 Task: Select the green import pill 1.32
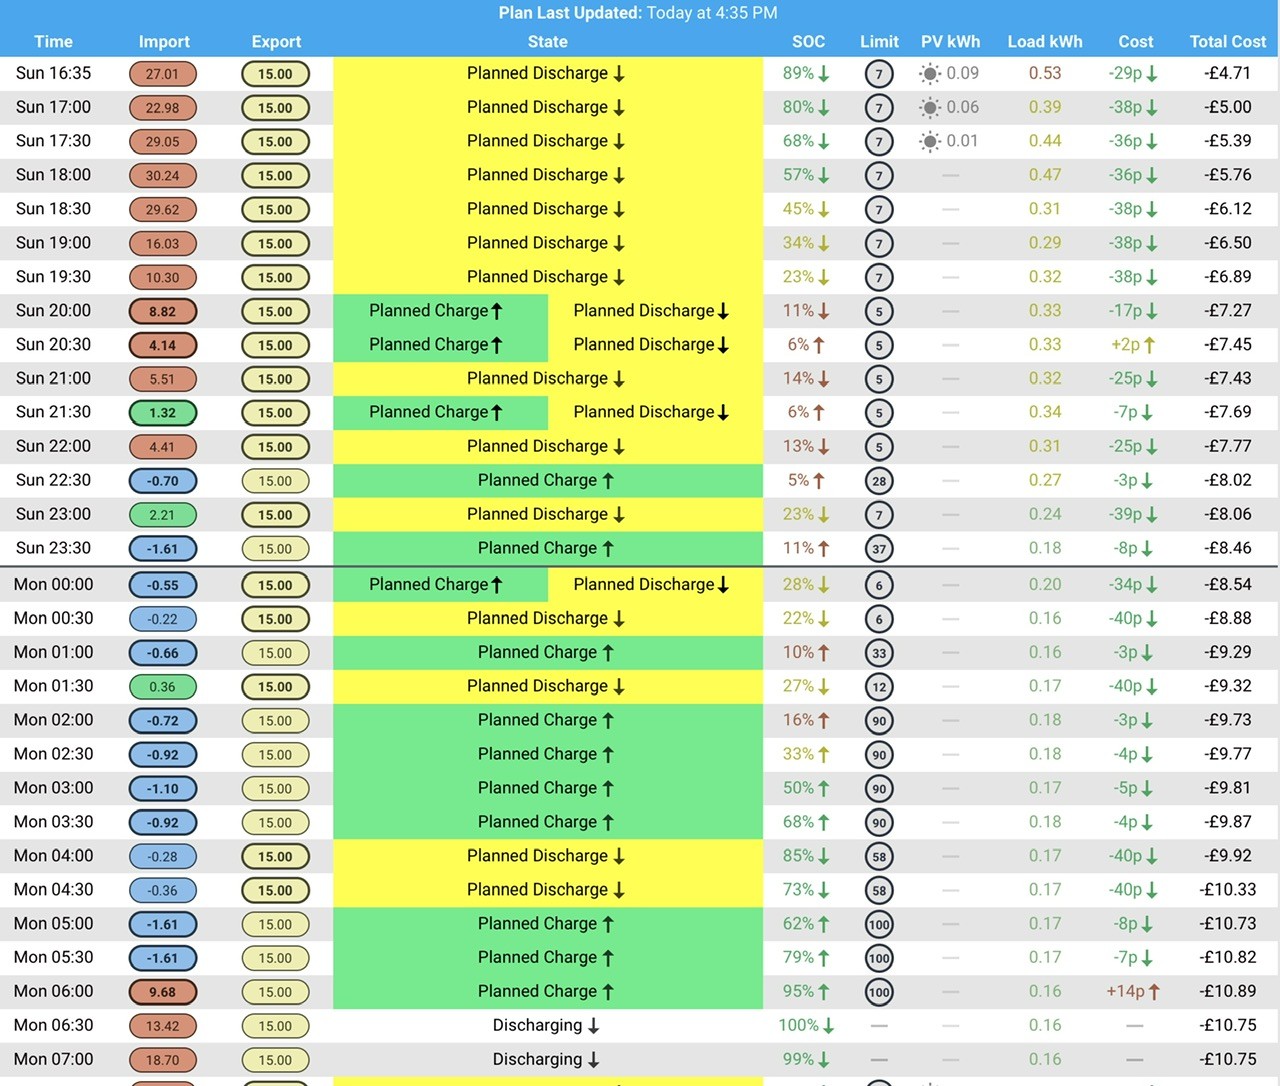click(x=163, y=413)
